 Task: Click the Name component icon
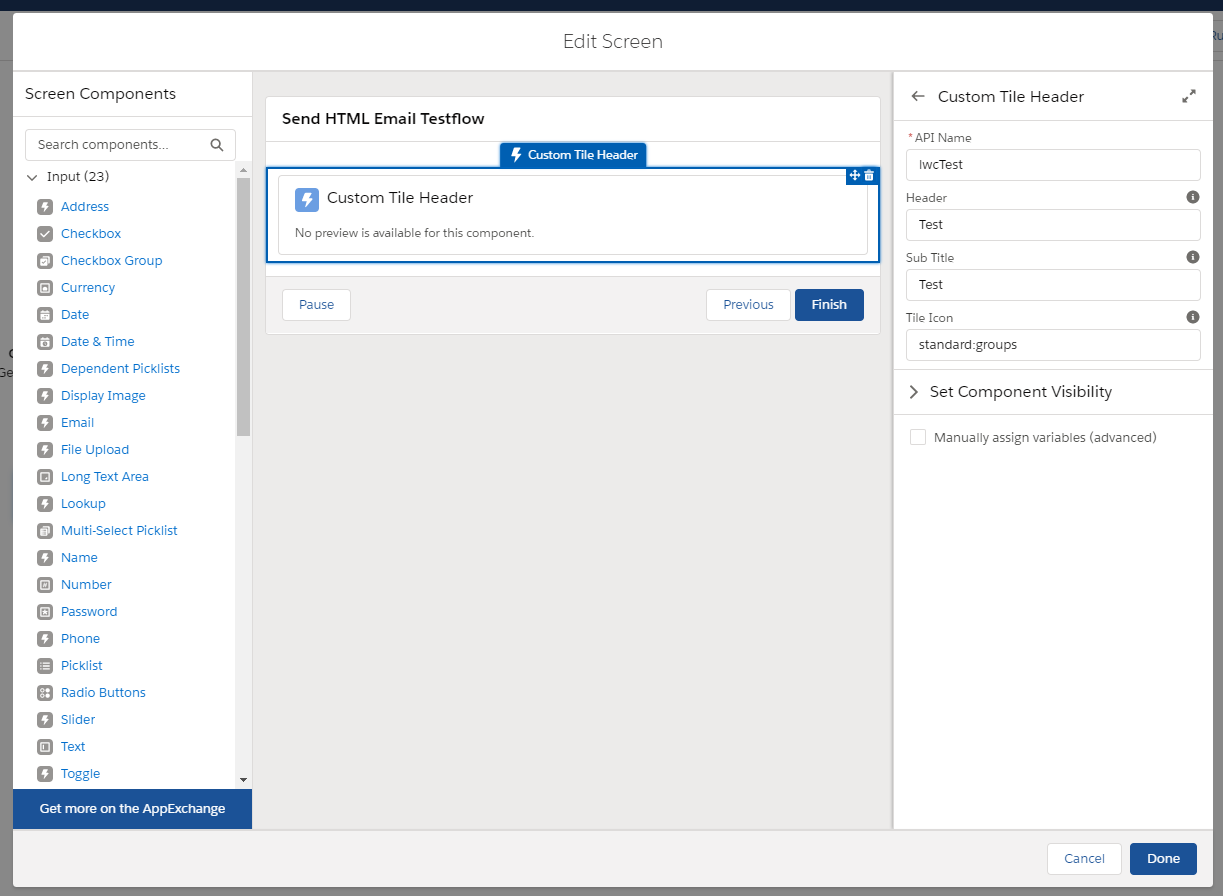pos(44,558)
